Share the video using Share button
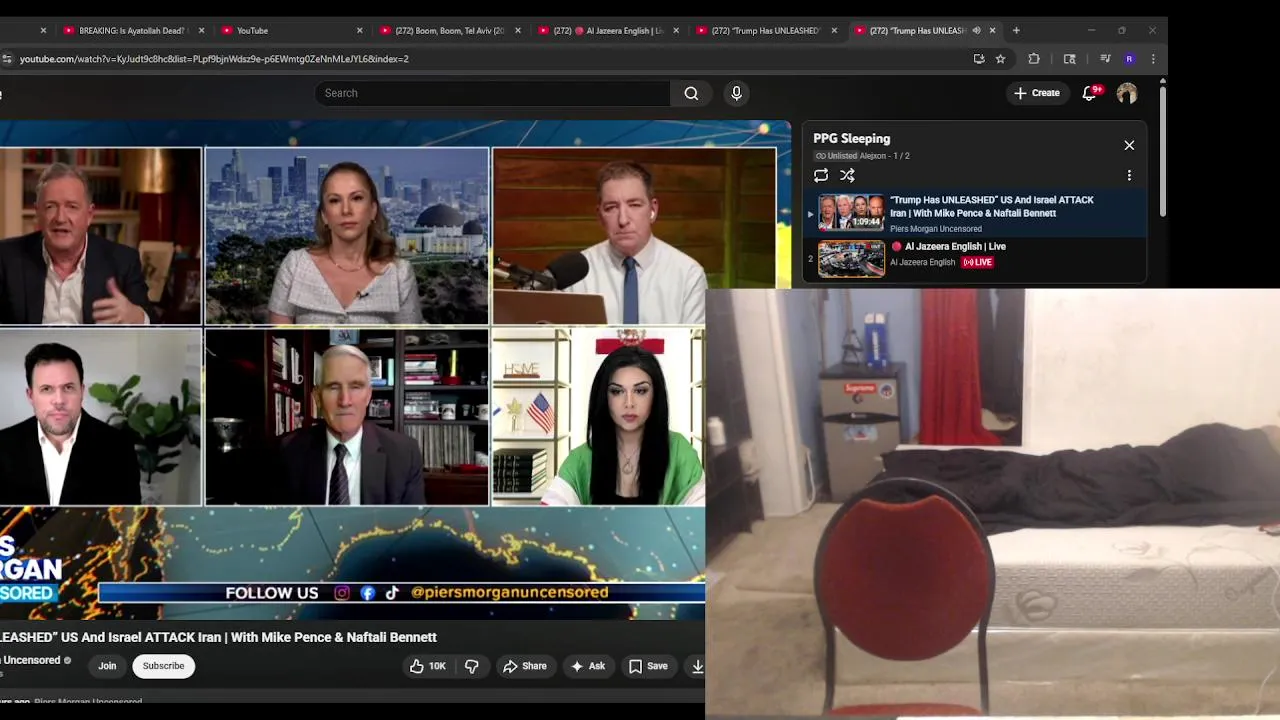This screenshot has width=1280, height=720. pyautogui.click(x=525, y=666)
